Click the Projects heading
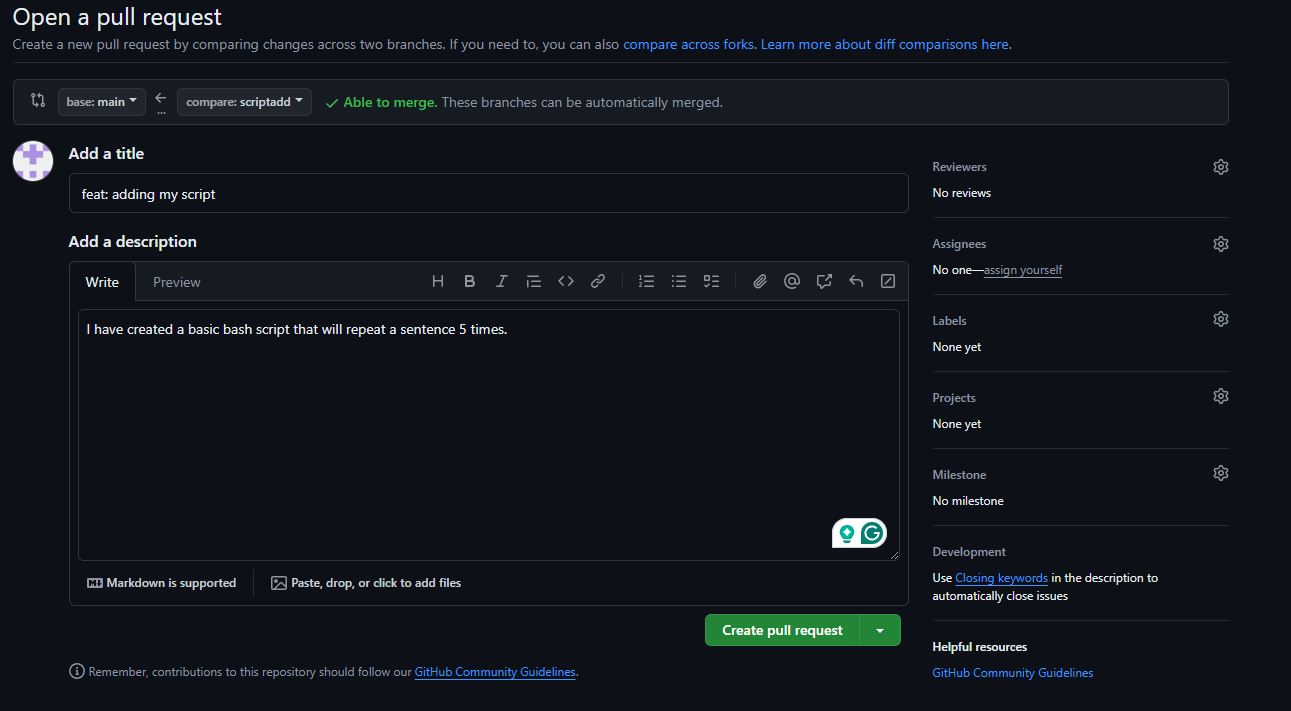Viewport: 1291px width, 711px height. click(954, 398)
